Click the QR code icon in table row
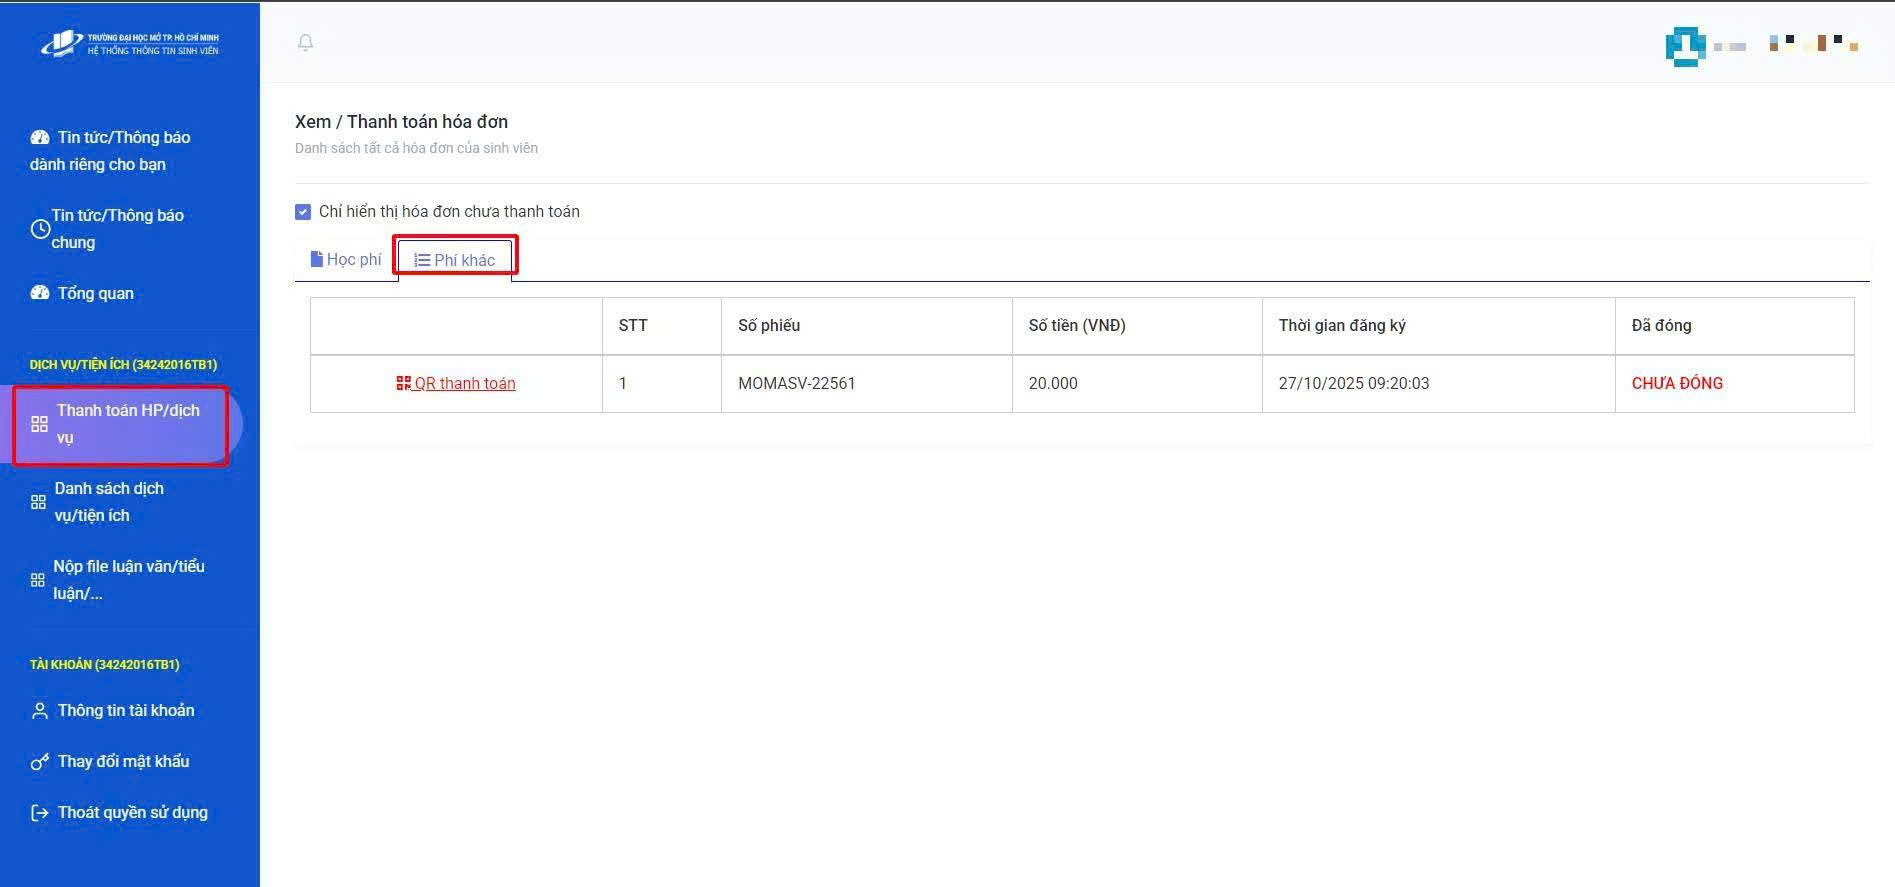This screenshot has width=1895, height=887. 404,383
